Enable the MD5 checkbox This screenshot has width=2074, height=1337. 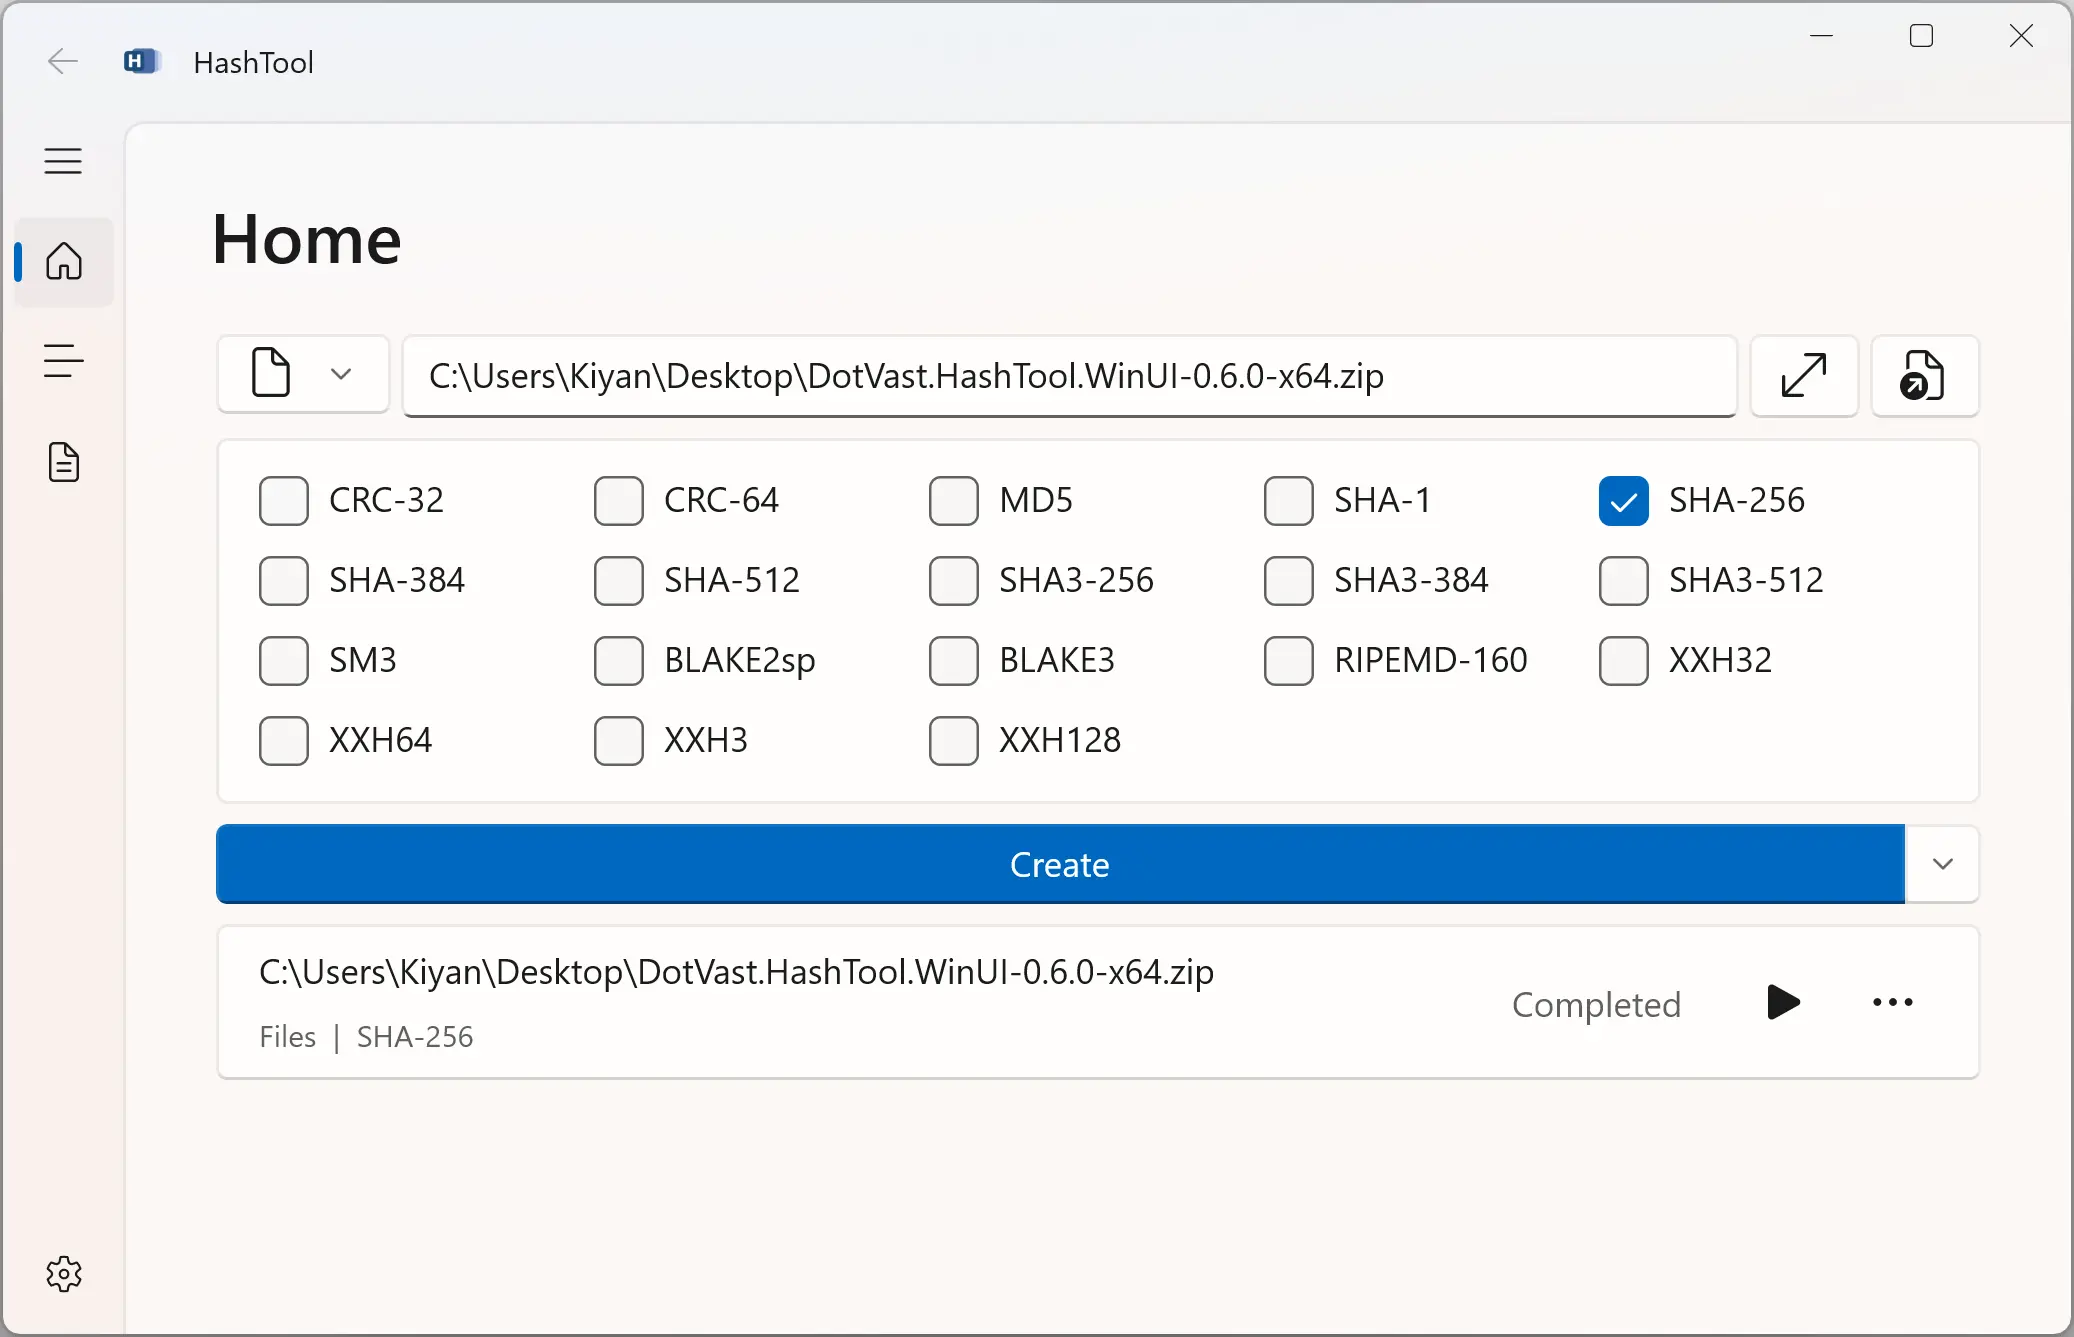click(953, 500)
